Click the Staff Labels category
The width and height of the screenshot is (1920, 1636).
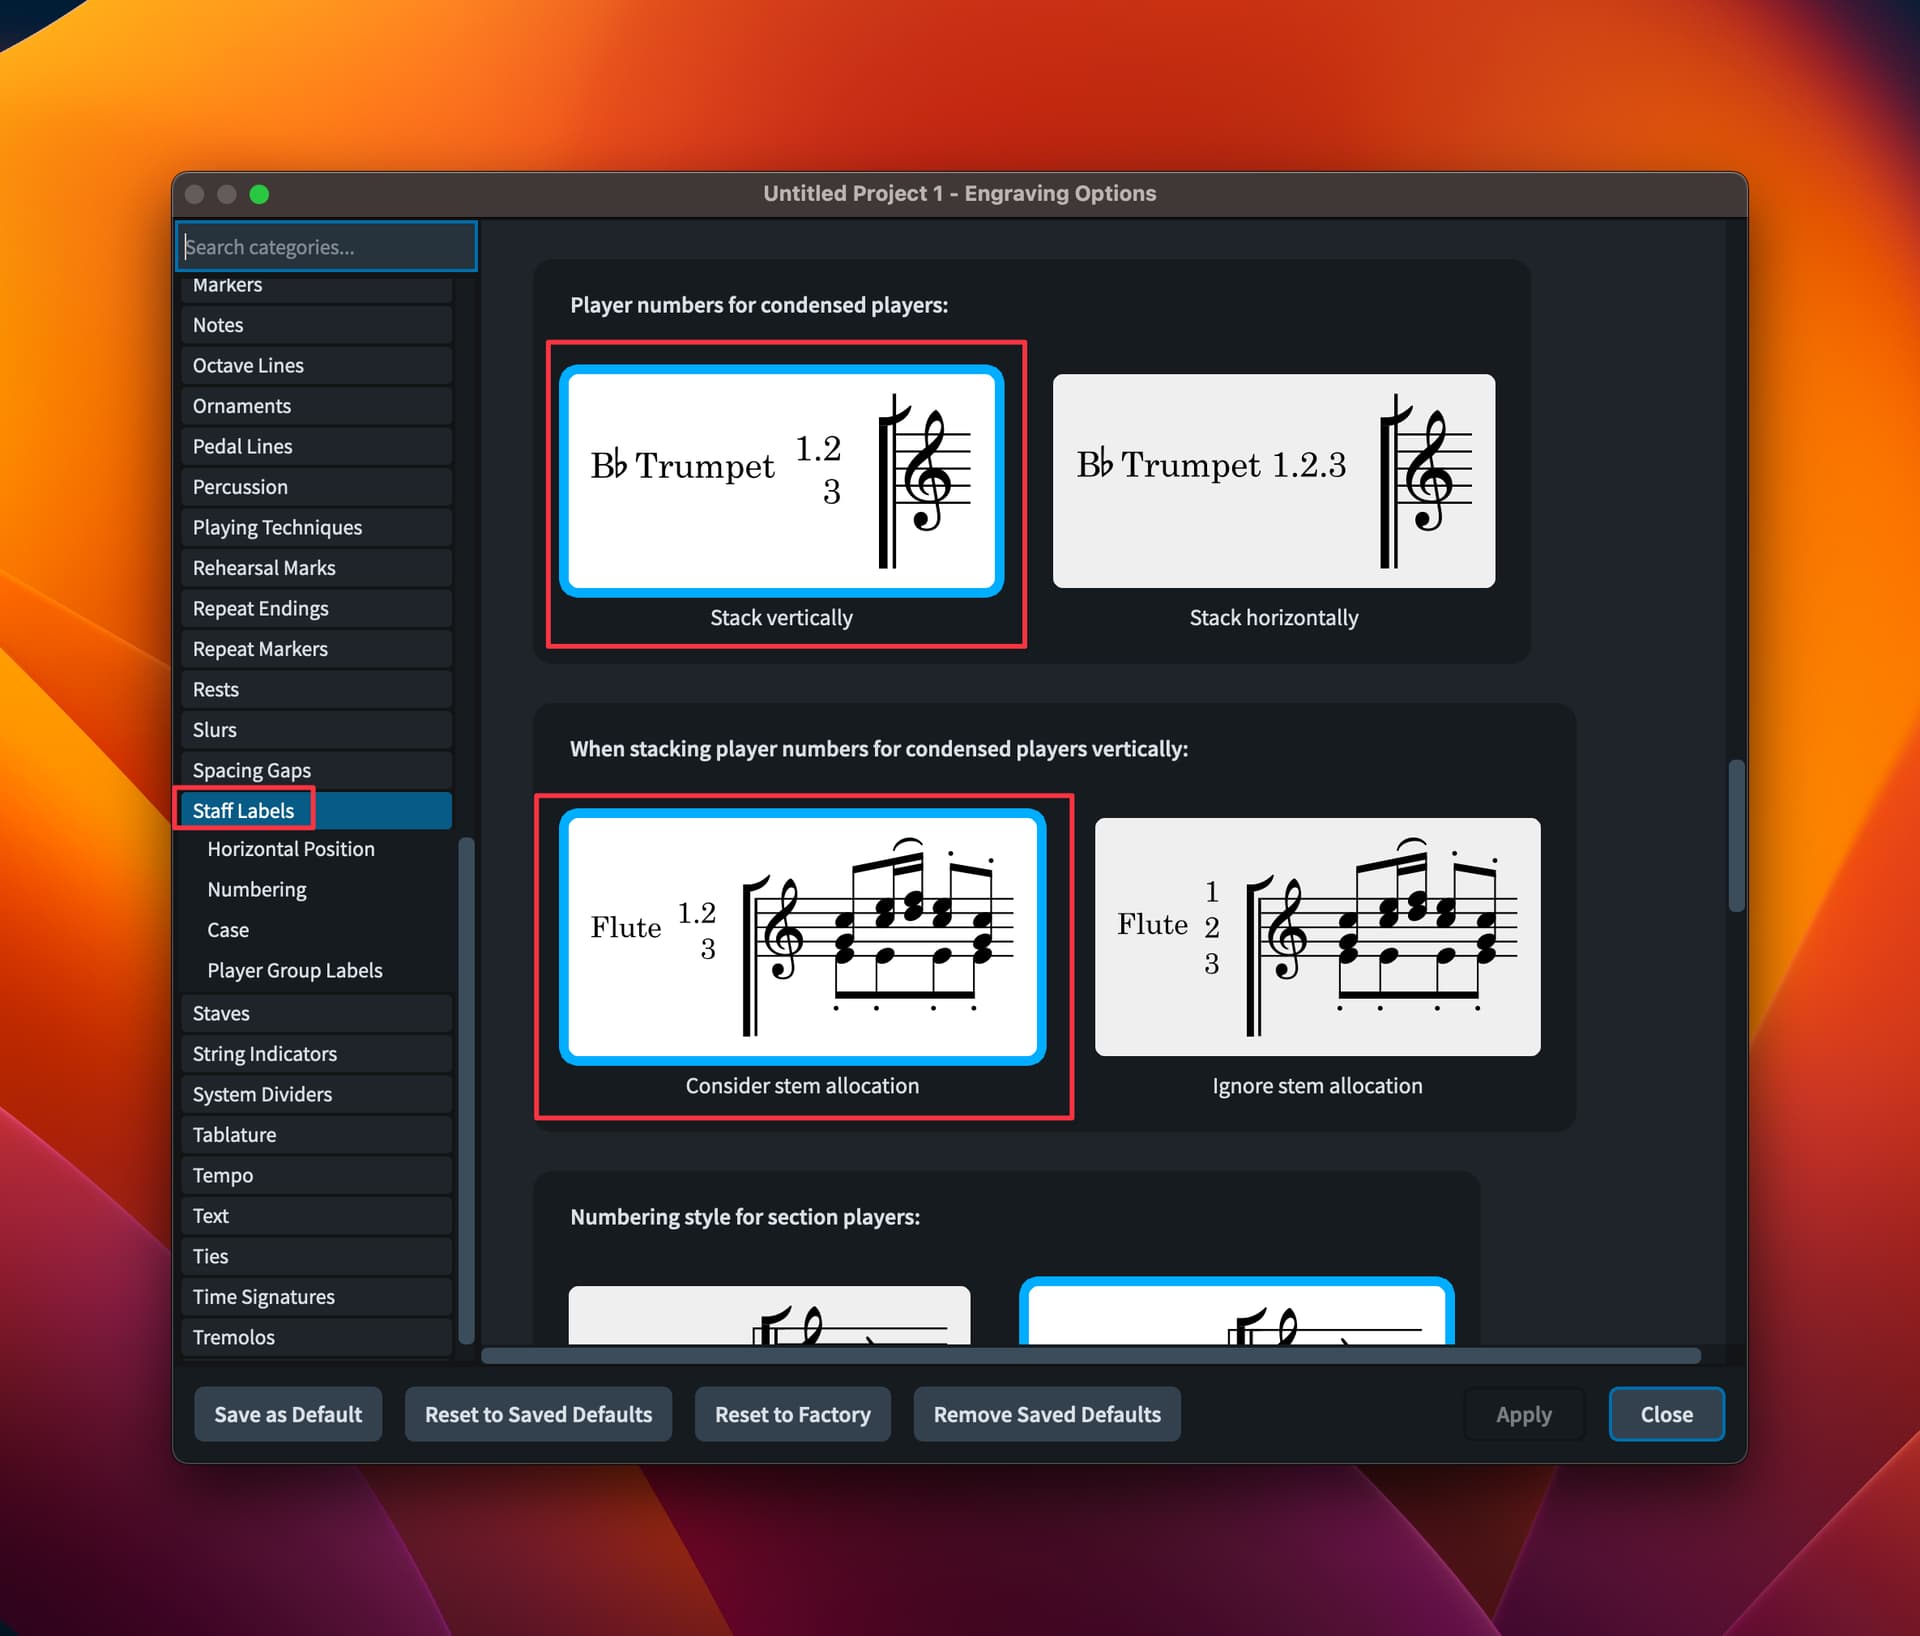coord(316,811)
